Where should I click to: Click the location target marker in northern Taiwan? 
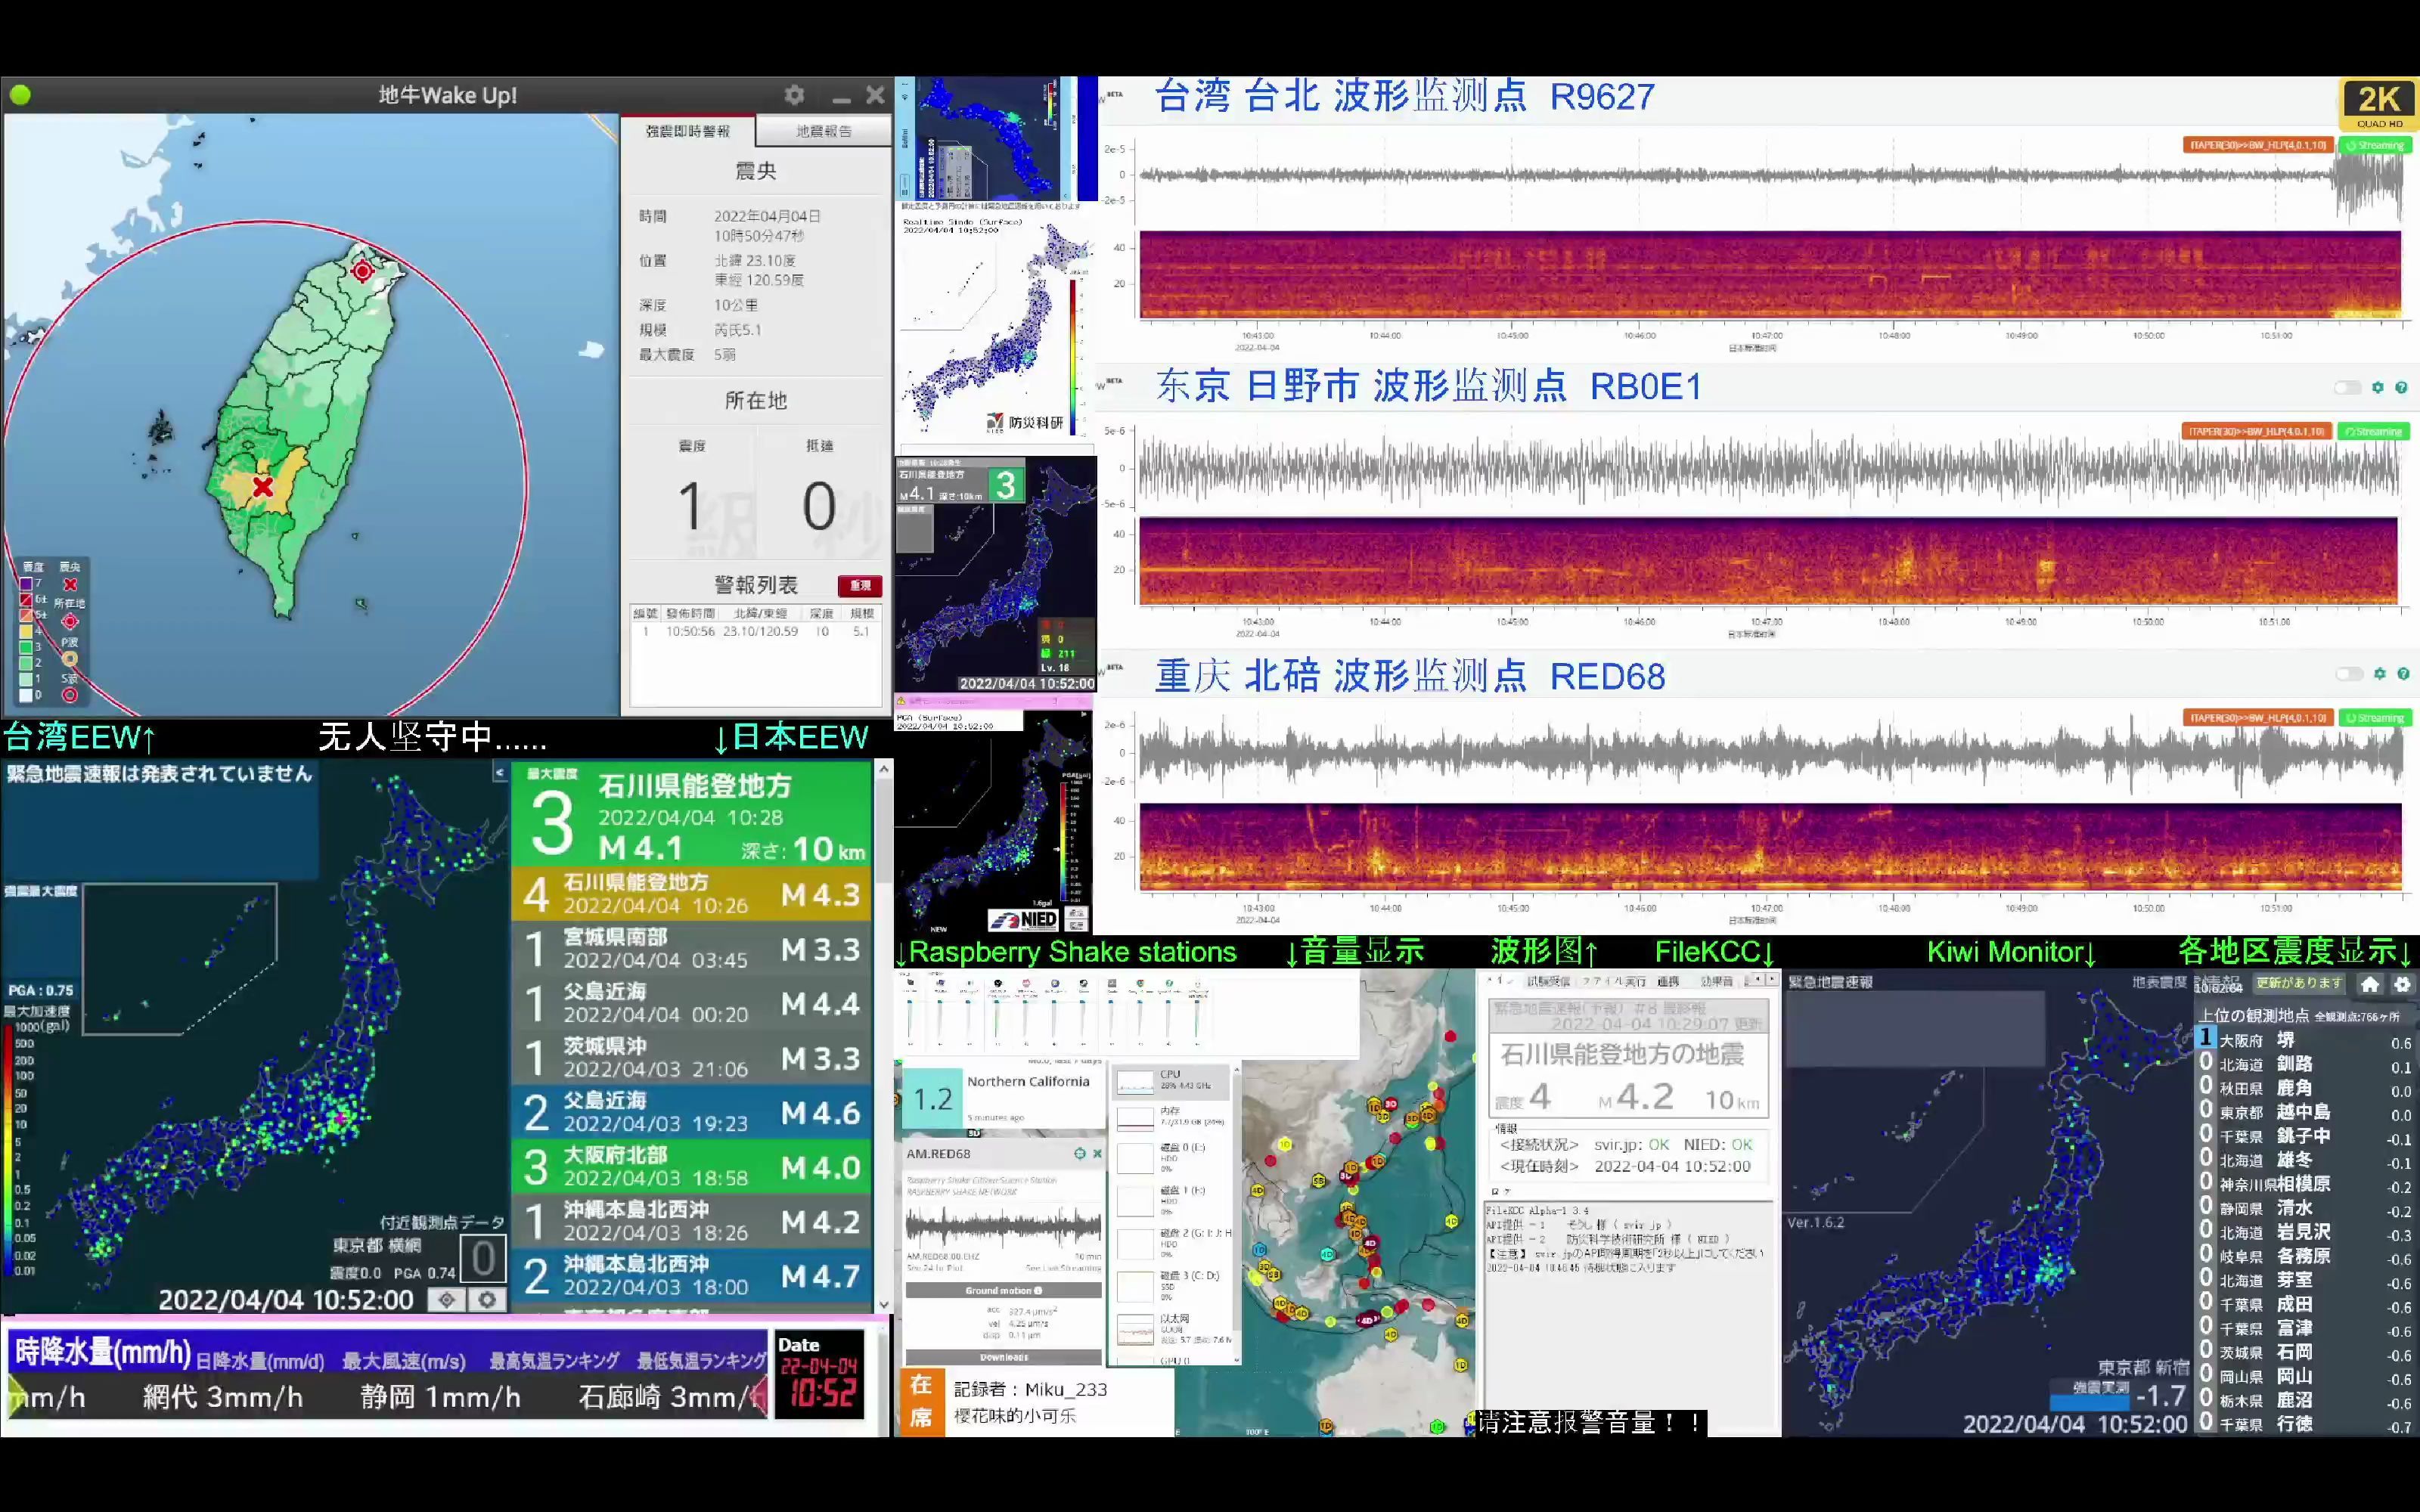[x=362, y=270]
